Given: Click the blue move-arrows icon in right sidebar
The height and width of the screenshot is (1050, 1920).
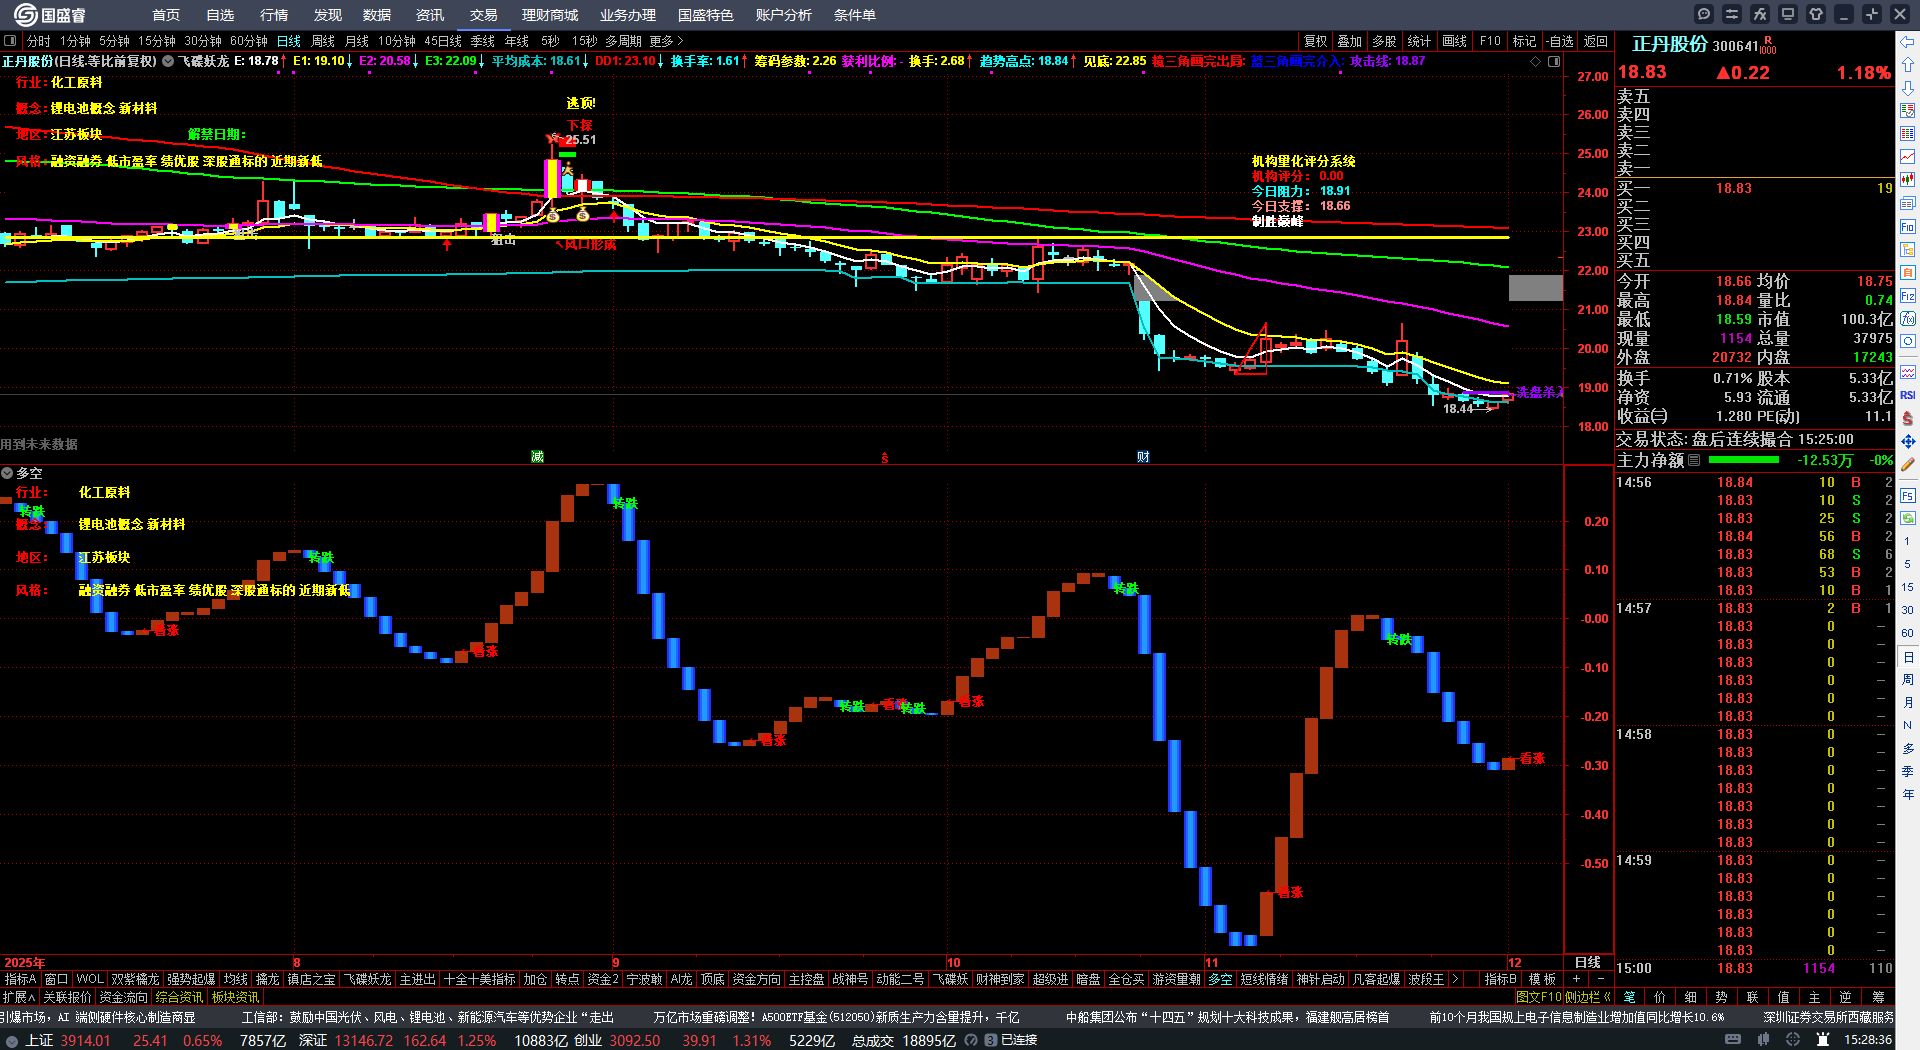Looking at the screenshot, I should tap(1908, 441).
